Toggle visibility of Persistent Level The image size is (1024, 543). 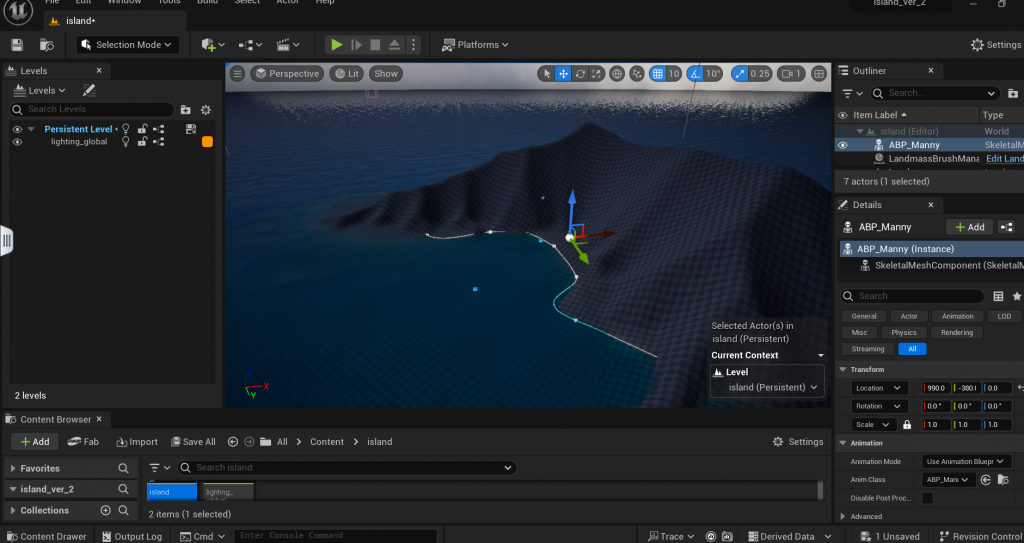[x=18, y=129]
